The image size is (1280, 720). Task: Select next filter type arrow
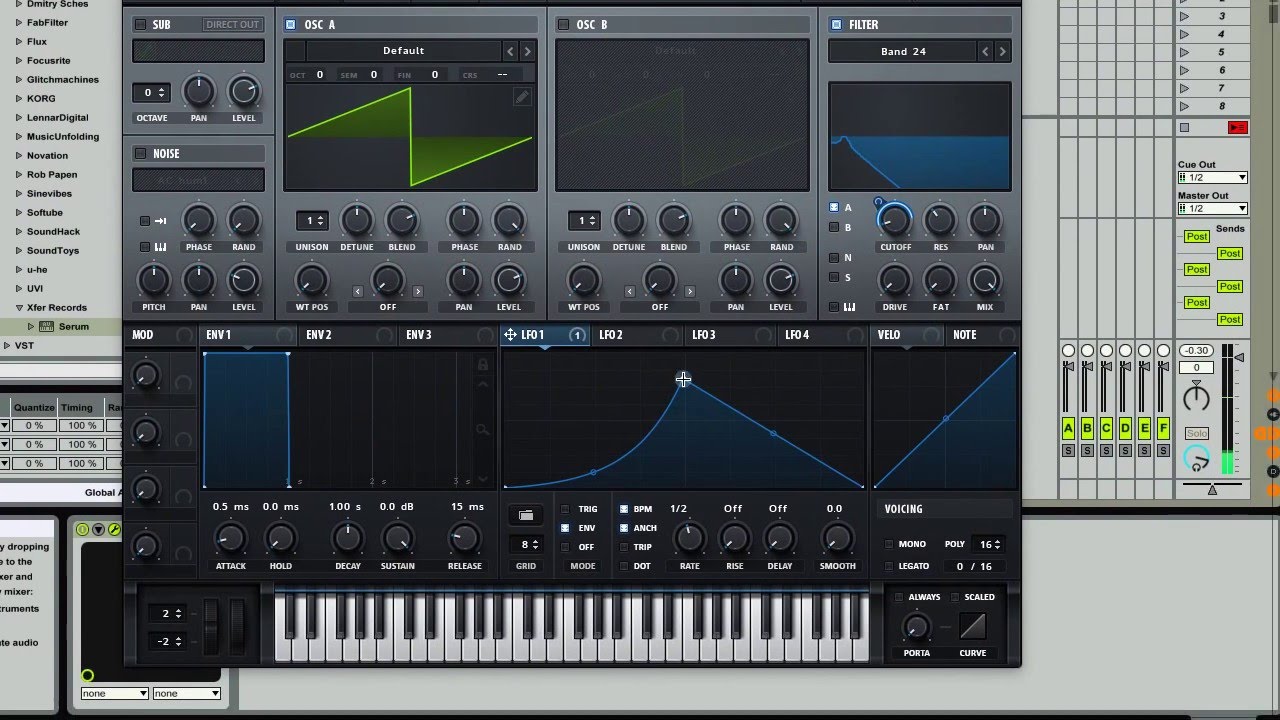tap(1002, 51)
